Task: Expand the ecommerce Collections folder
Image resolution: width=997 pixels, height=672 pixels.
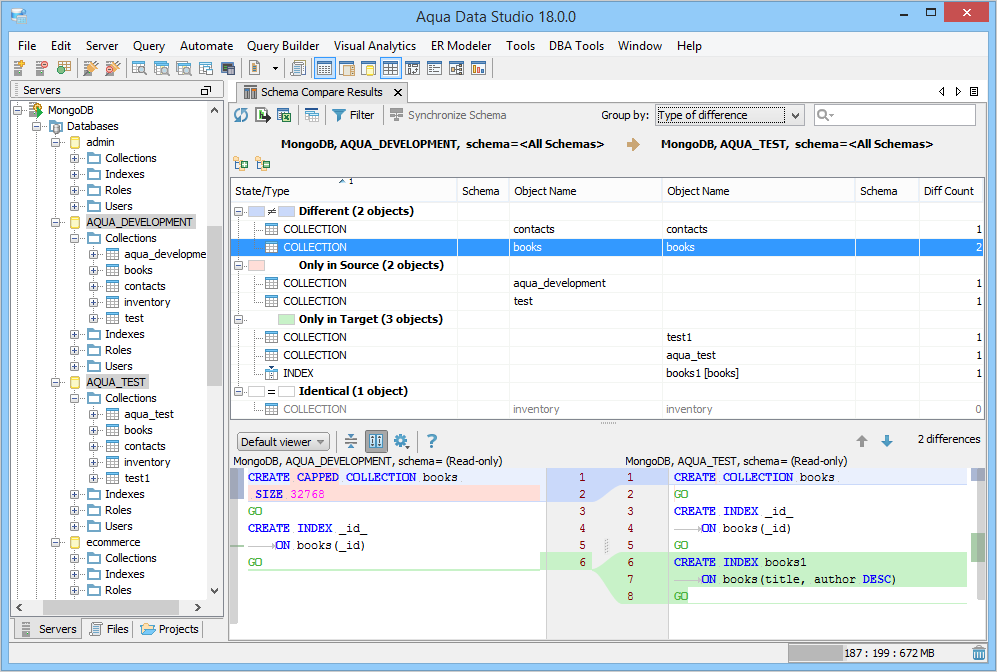Action: (x=74, y=558)
